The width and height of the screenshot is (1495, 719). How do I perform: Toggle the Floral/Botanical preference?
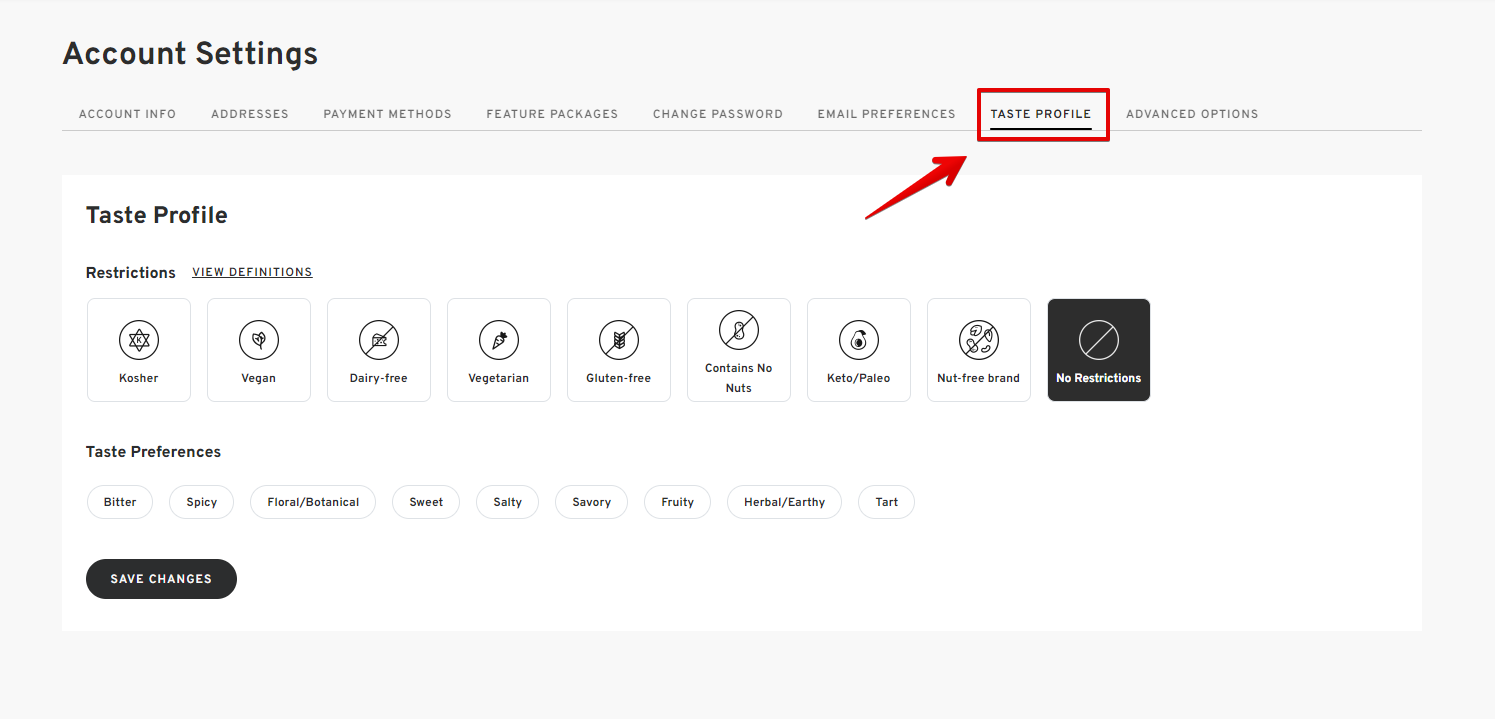point(313,502)
